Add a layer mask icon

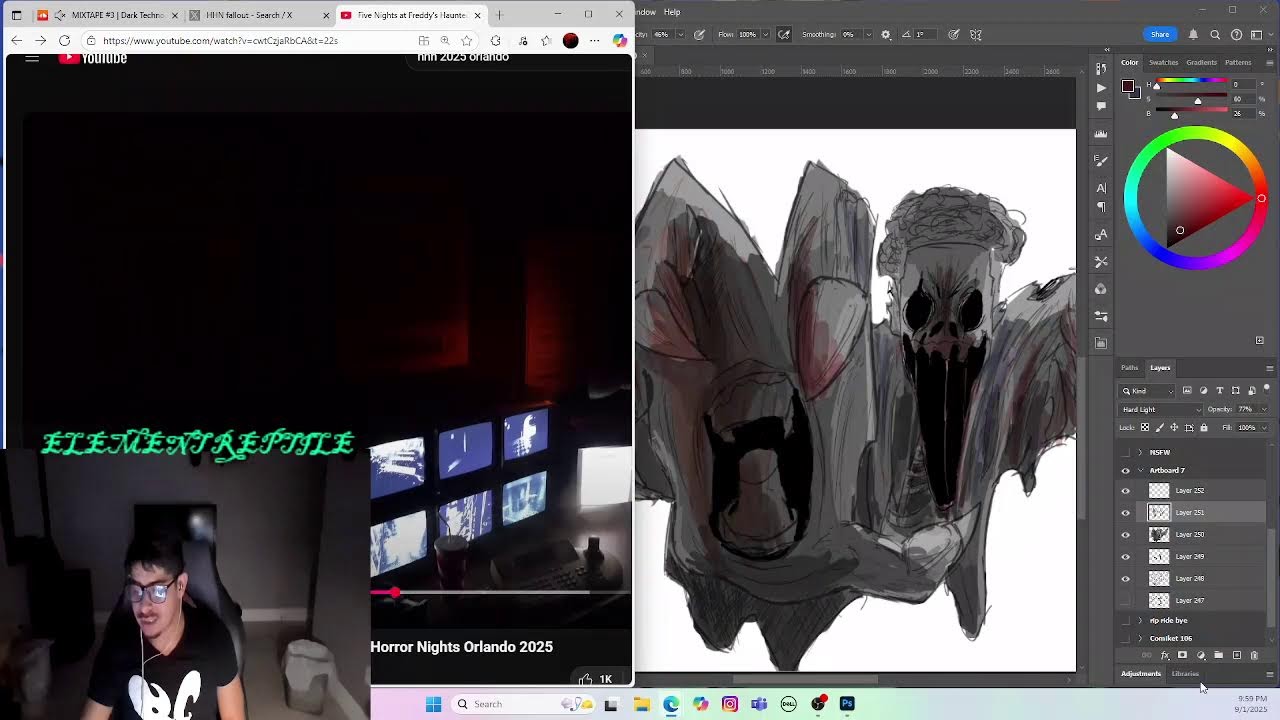pyautogui.click(x=1182, y=656)
